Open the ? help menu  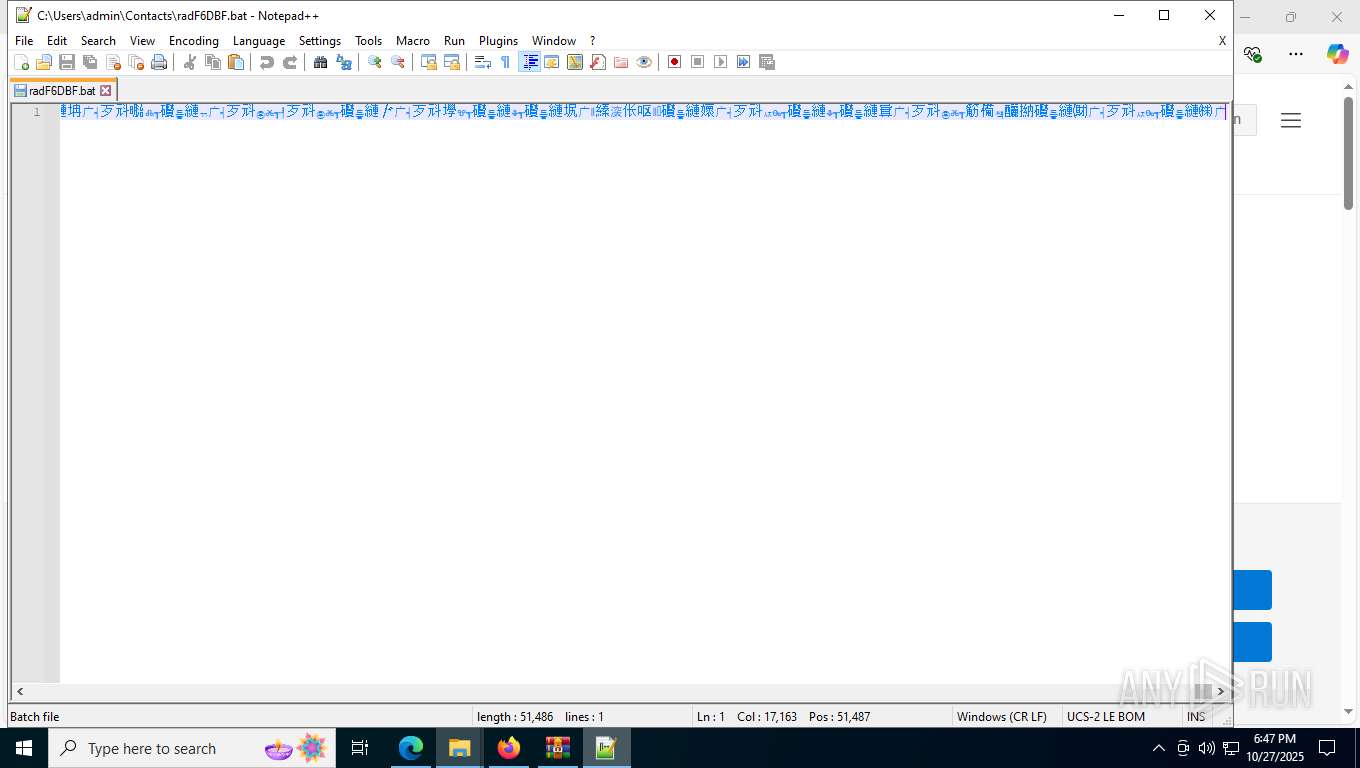592,41
